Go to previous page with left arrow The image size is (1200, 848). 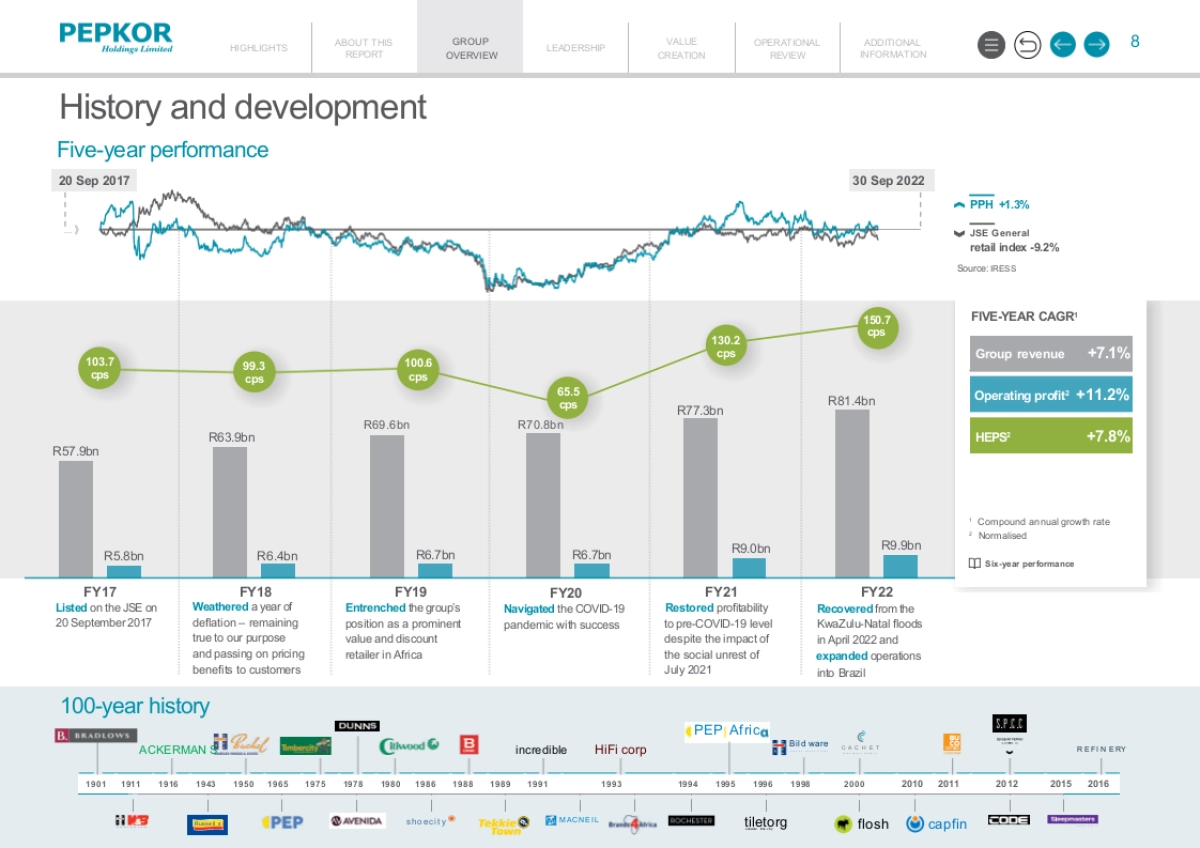click(1062, 45)
